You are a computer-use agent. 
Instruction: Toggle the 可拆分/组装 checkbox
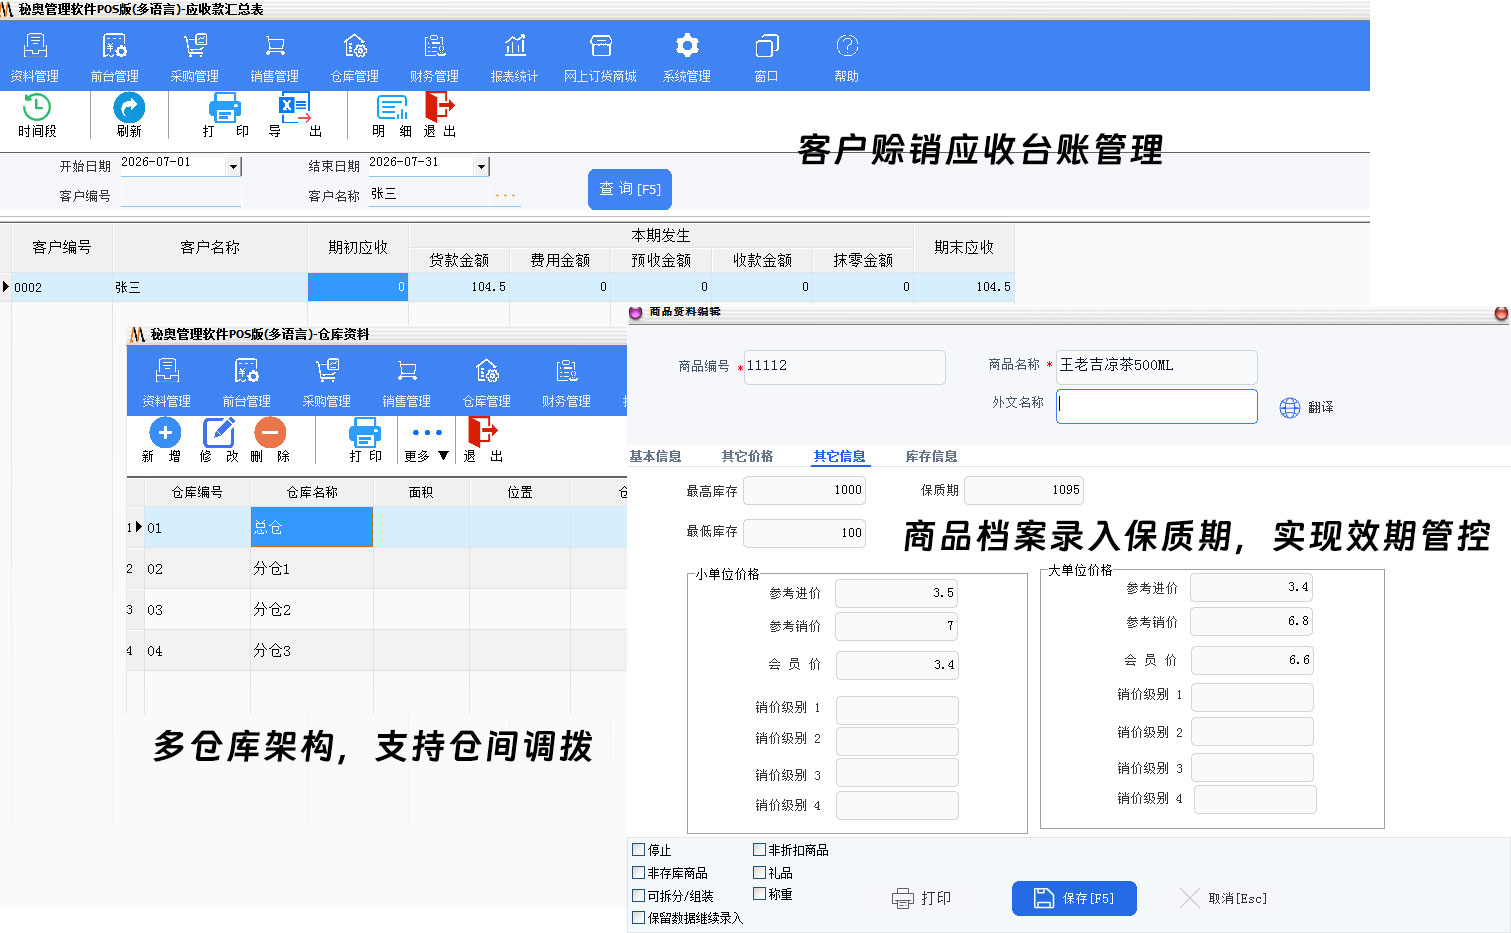click(638, 895)
